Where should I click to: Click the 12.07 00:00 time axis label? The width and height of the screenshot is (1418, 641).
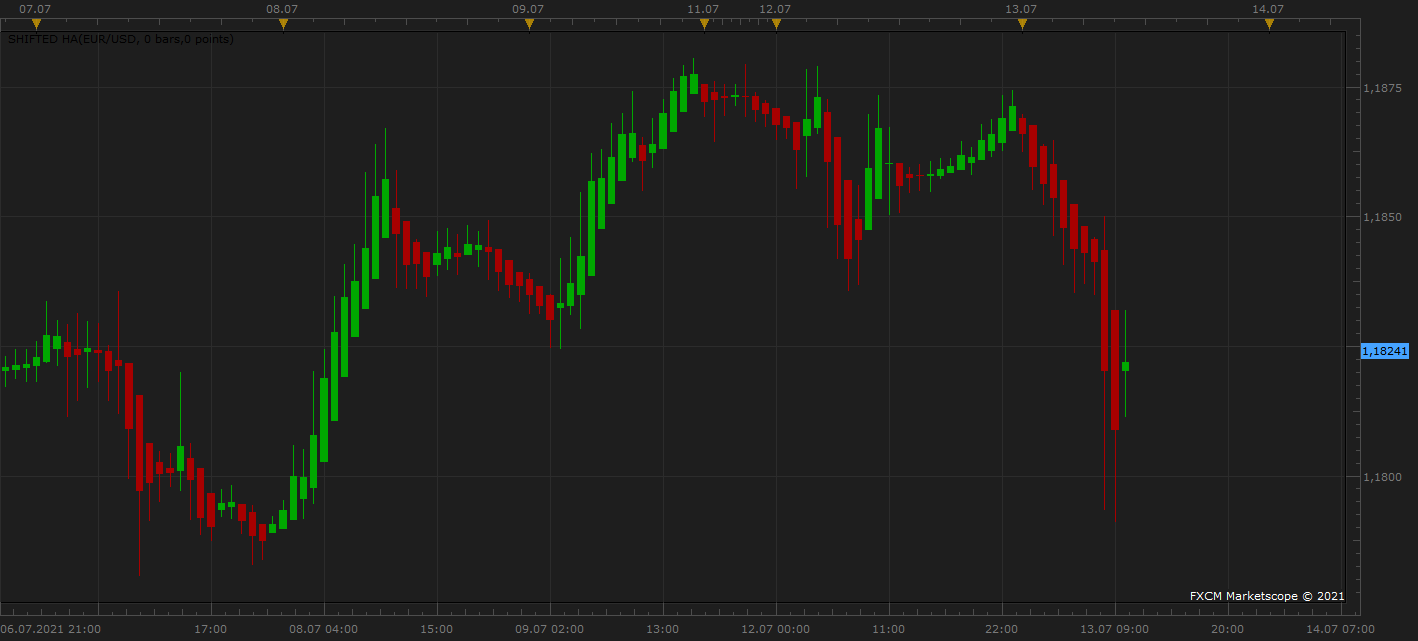(775, 629)
